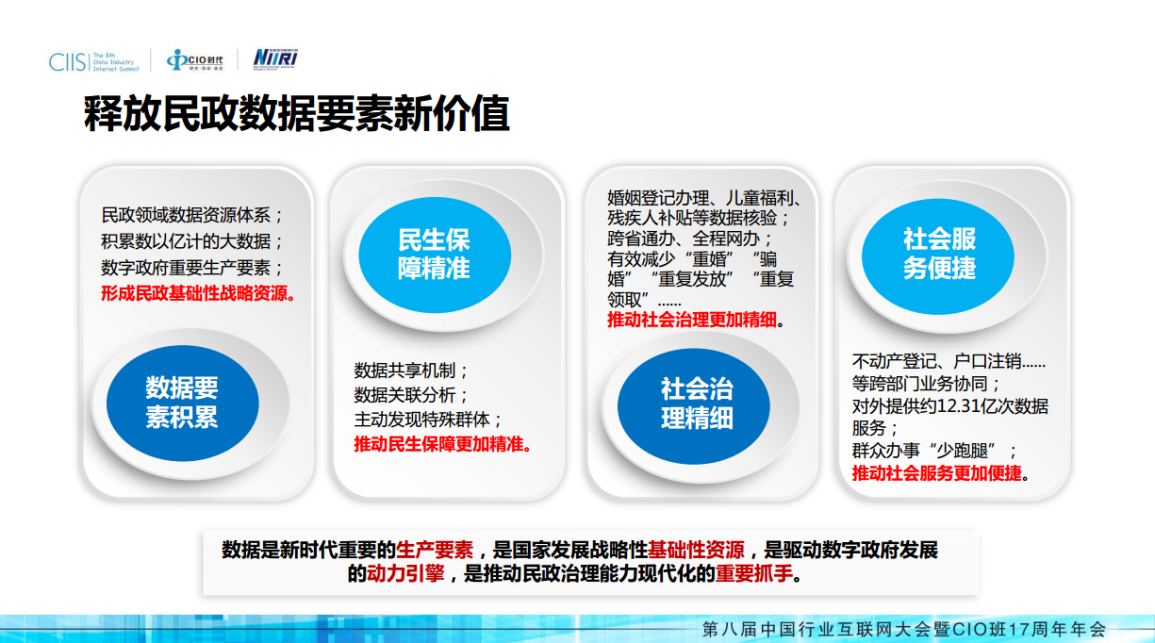Click the line 民政领域数据资源体系
1155x643 pixels.
[x=193, y=214]
